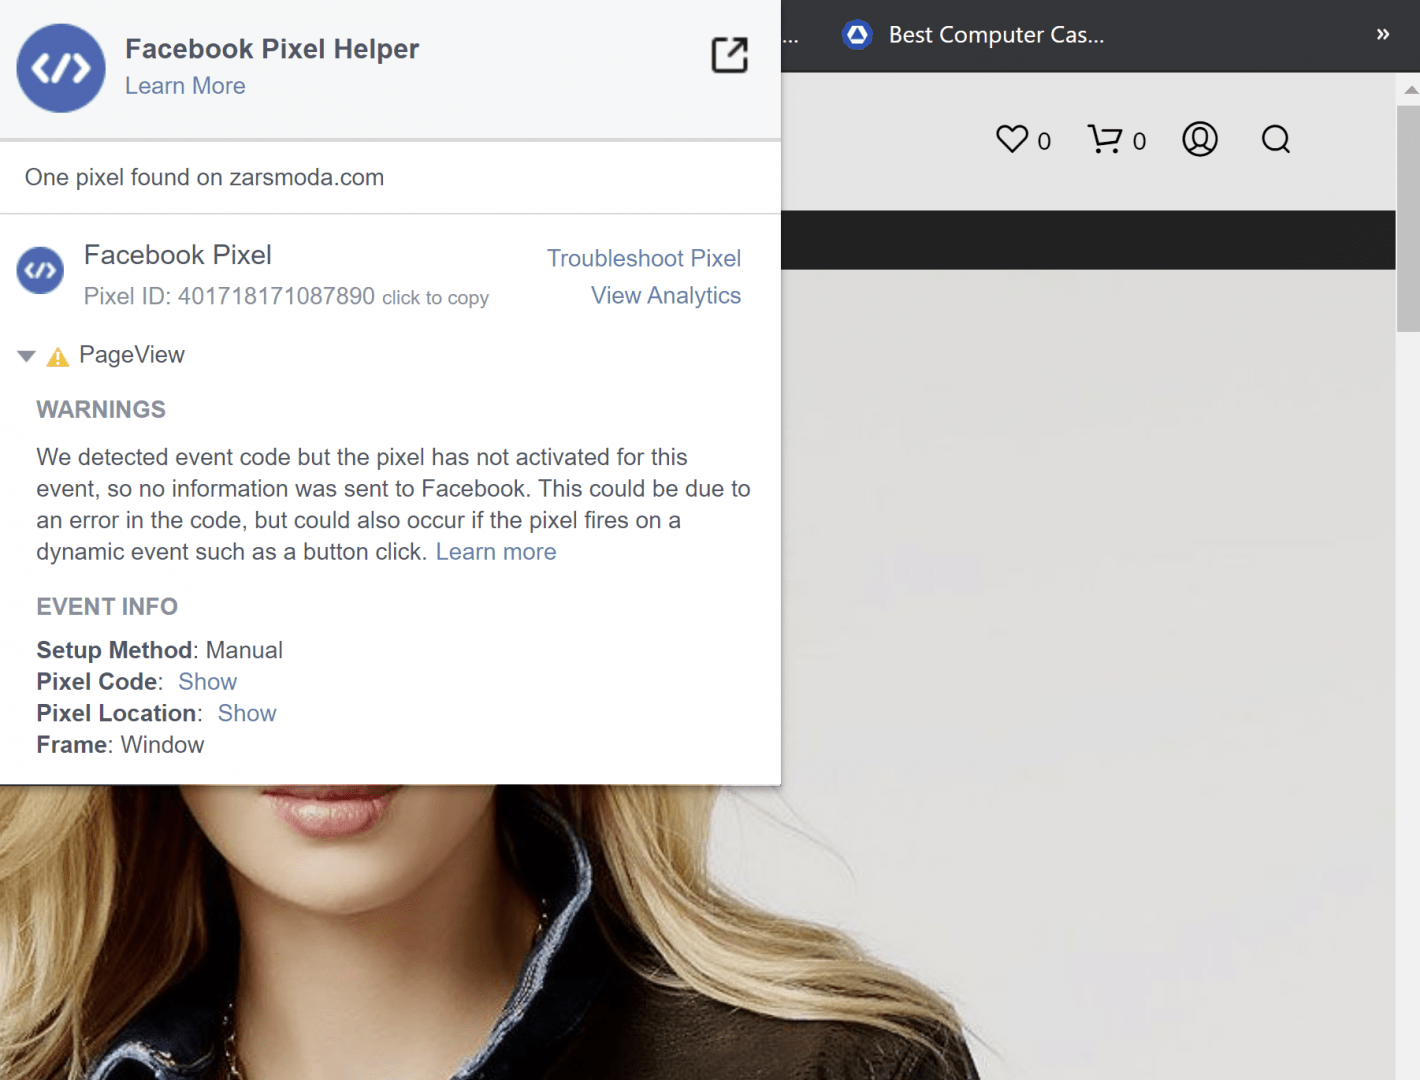Open the View Analytics link

point(666,296)
